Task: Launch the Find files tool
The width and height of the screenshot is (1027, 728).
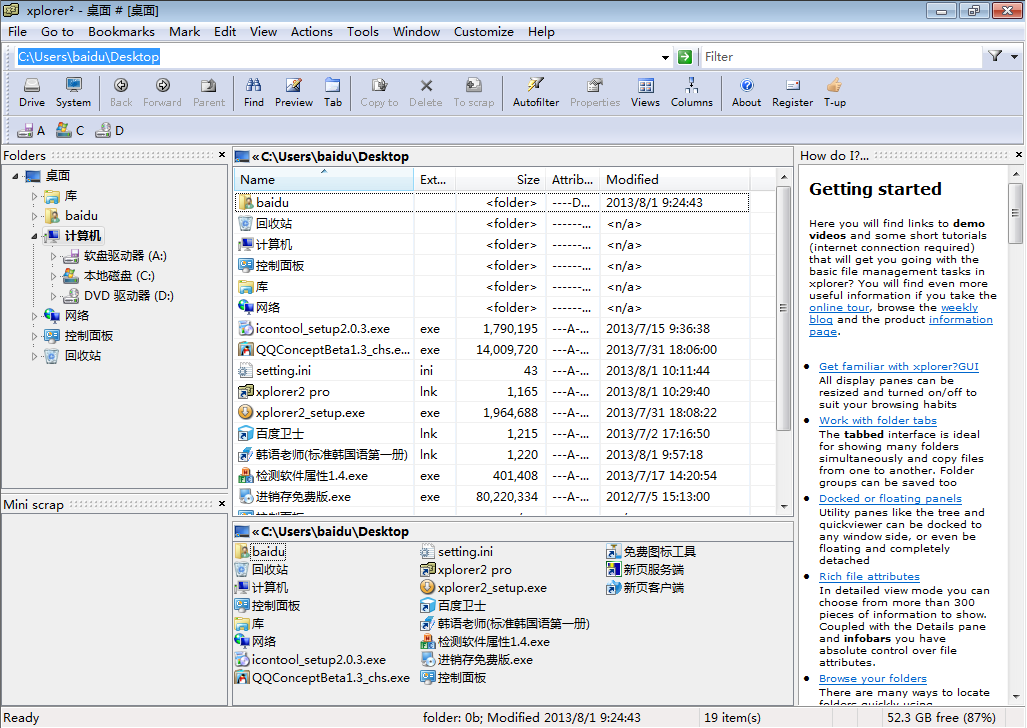Action: [x=253, y=92]
